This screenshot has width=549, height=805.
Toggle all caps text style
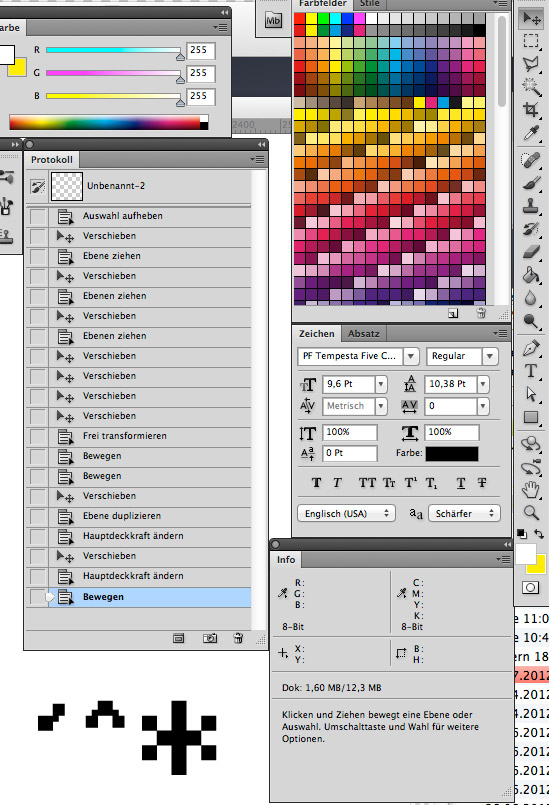coord(367,483)
